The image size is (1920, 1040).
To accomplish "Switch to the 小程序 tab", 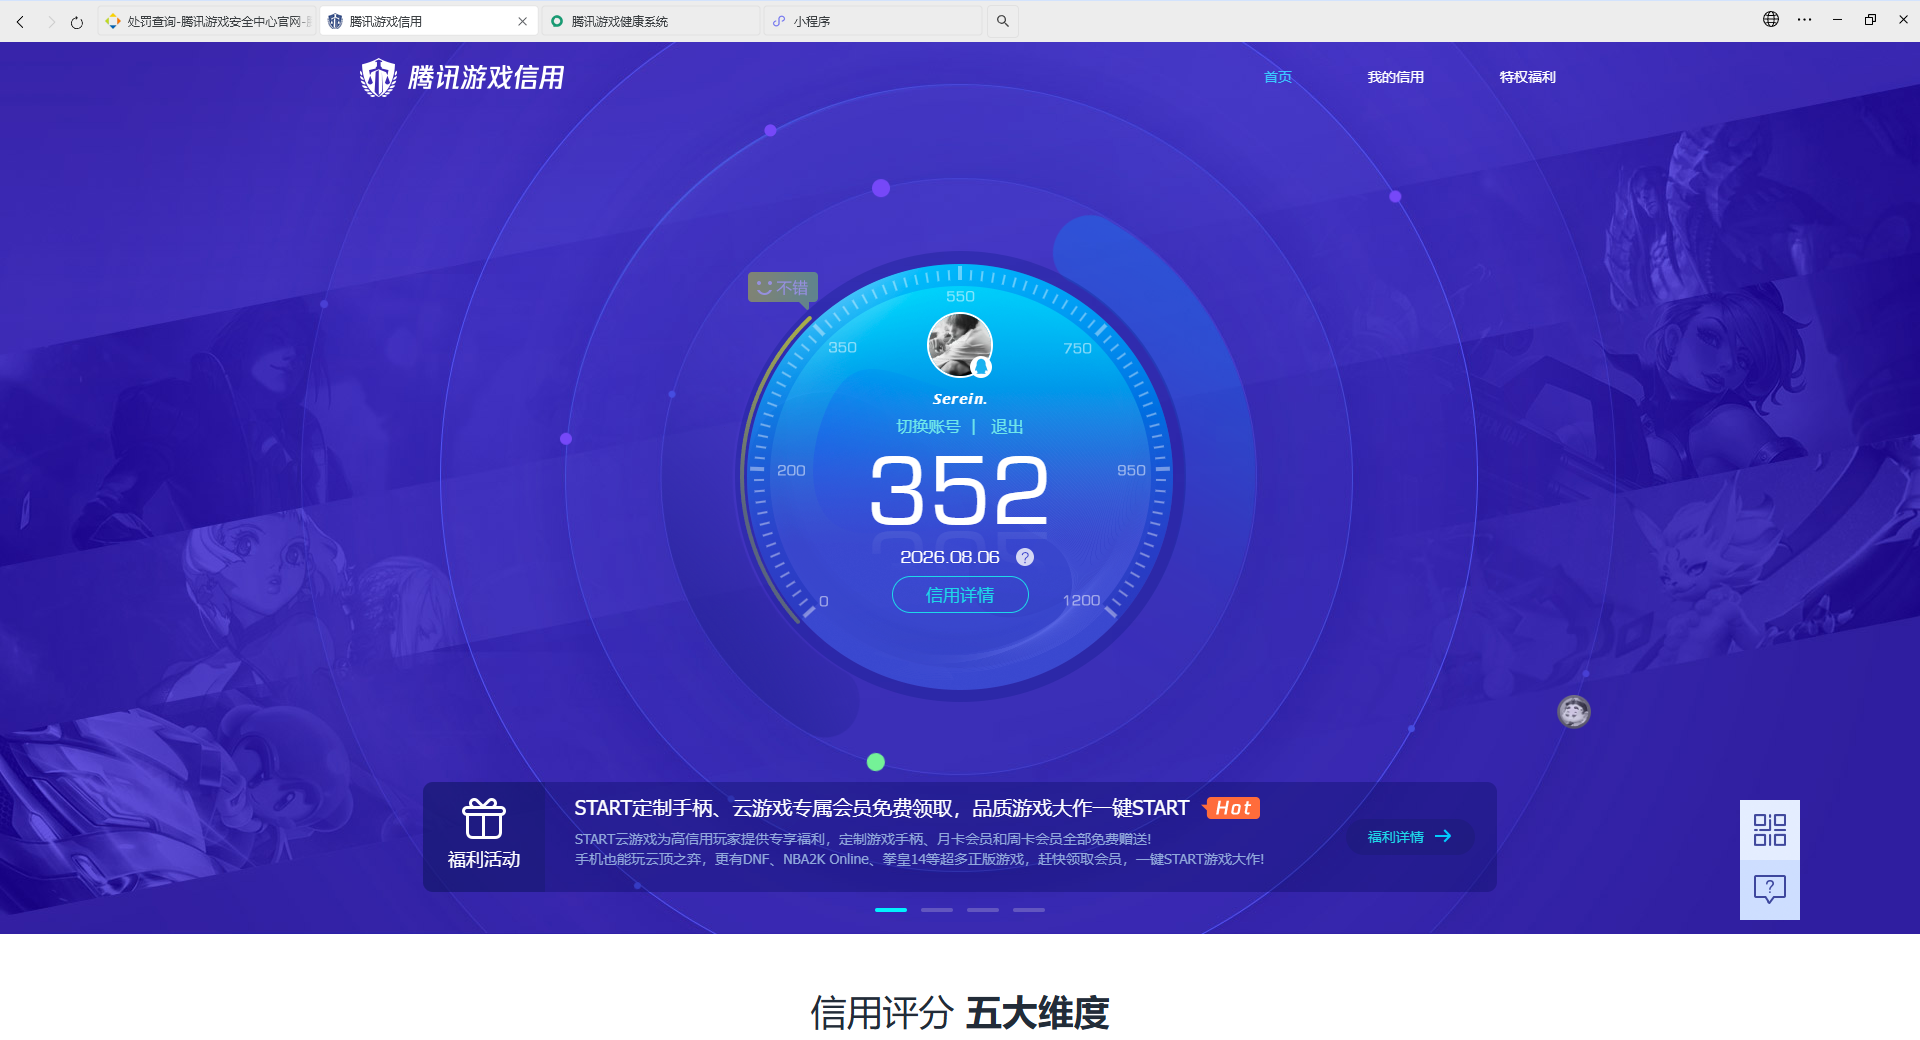I will click(x=872, y=21).
